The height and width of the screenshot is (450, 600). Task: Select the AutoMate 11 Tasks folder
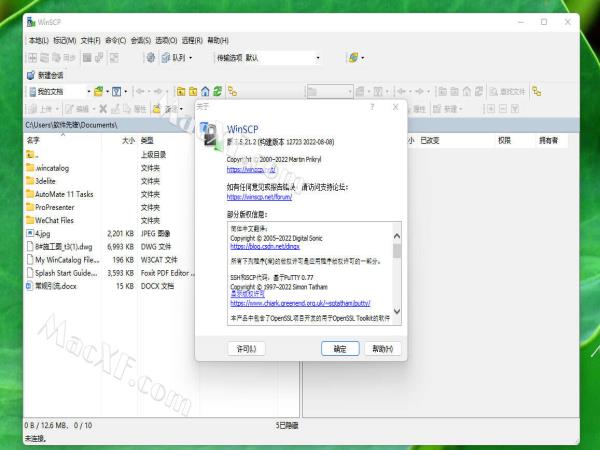click(63, 194)
